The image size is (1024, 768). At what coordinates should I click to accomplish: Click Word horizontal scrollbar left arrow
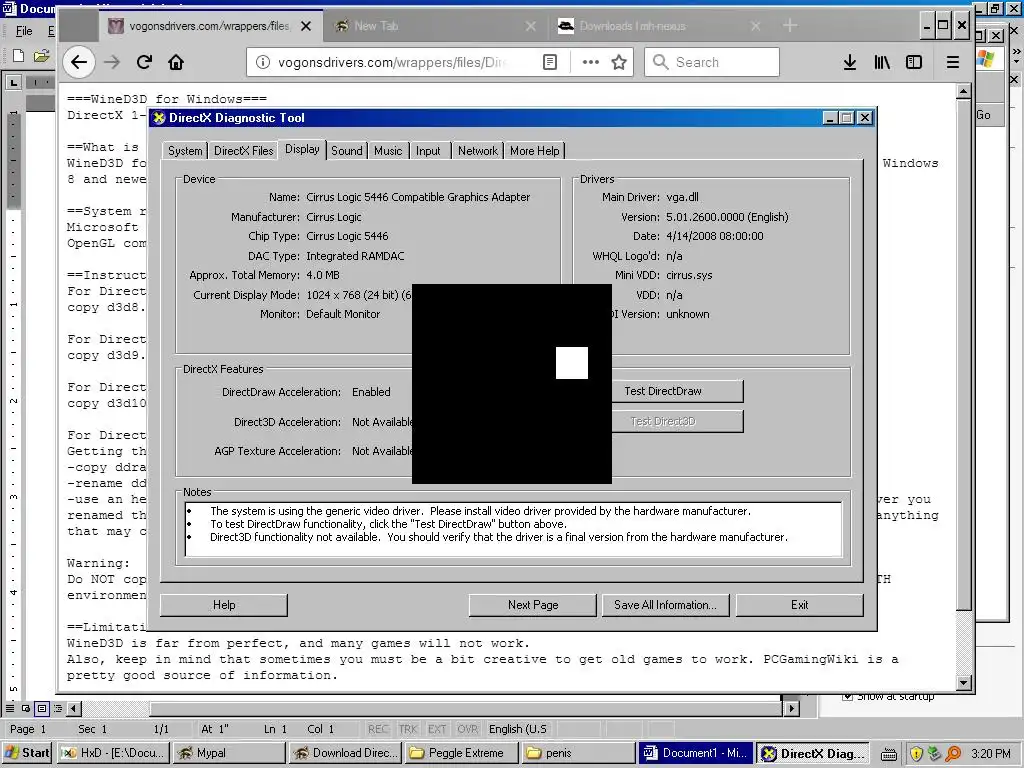pyautogui.click(x=74, y=708)
